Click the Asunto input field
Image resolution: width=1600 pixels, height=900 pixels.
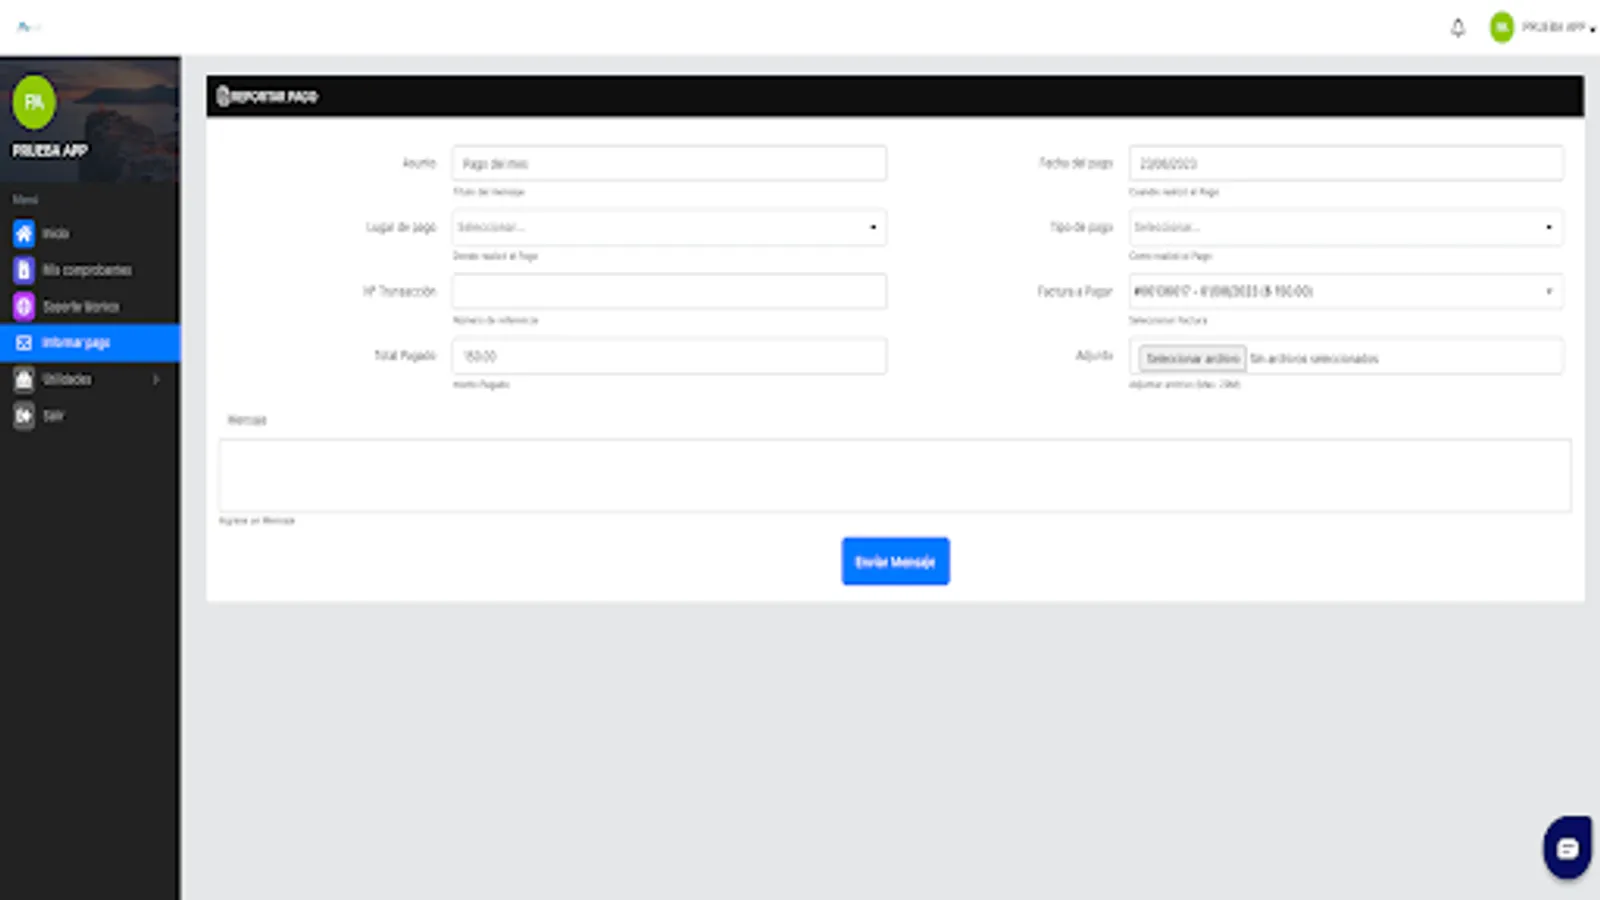pos(669,163)
